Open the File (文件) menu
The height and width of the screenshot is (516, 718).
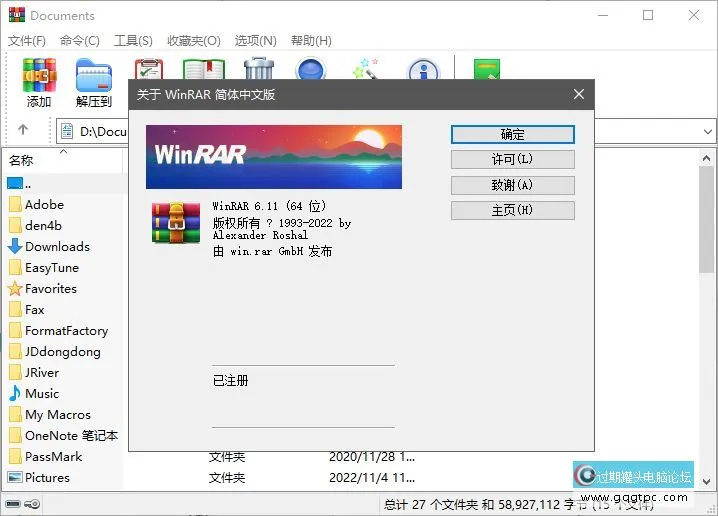click(x=27, y=41)
